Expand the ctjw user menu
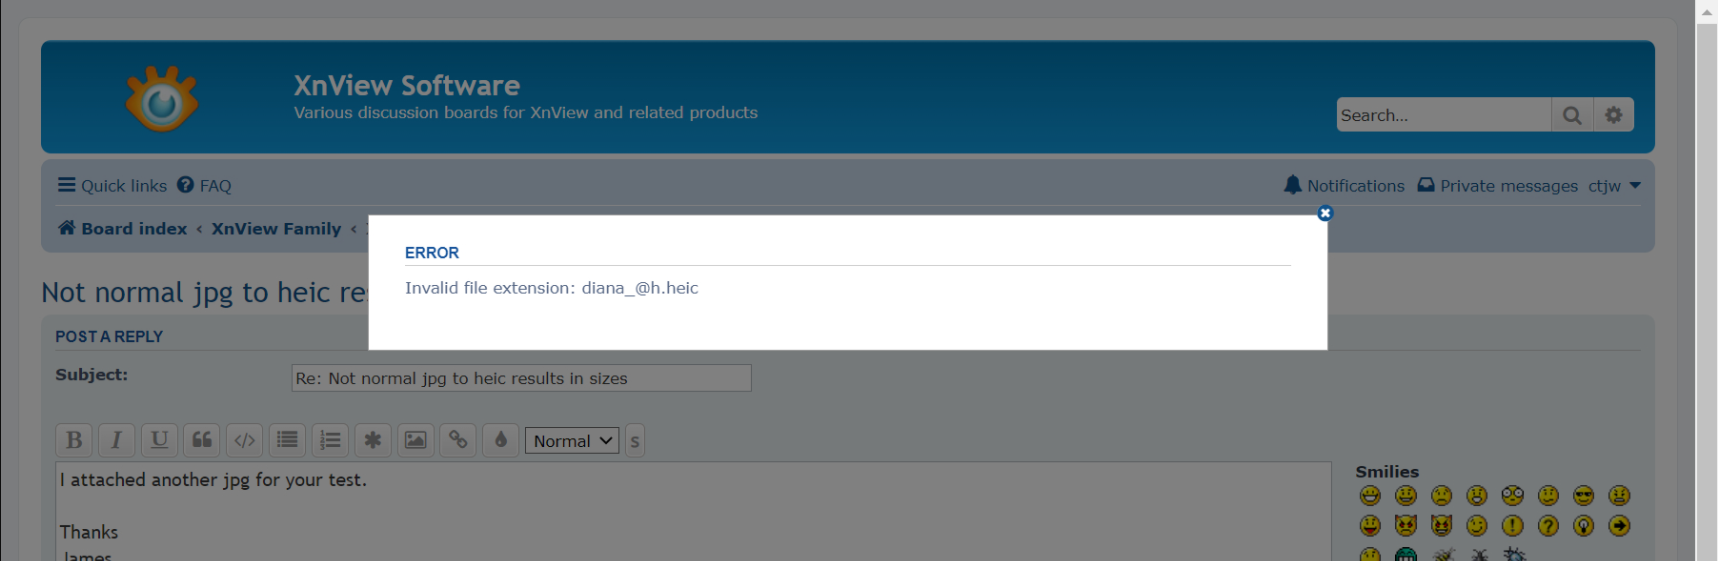 pyautogui.click(x=1614, y=186)
